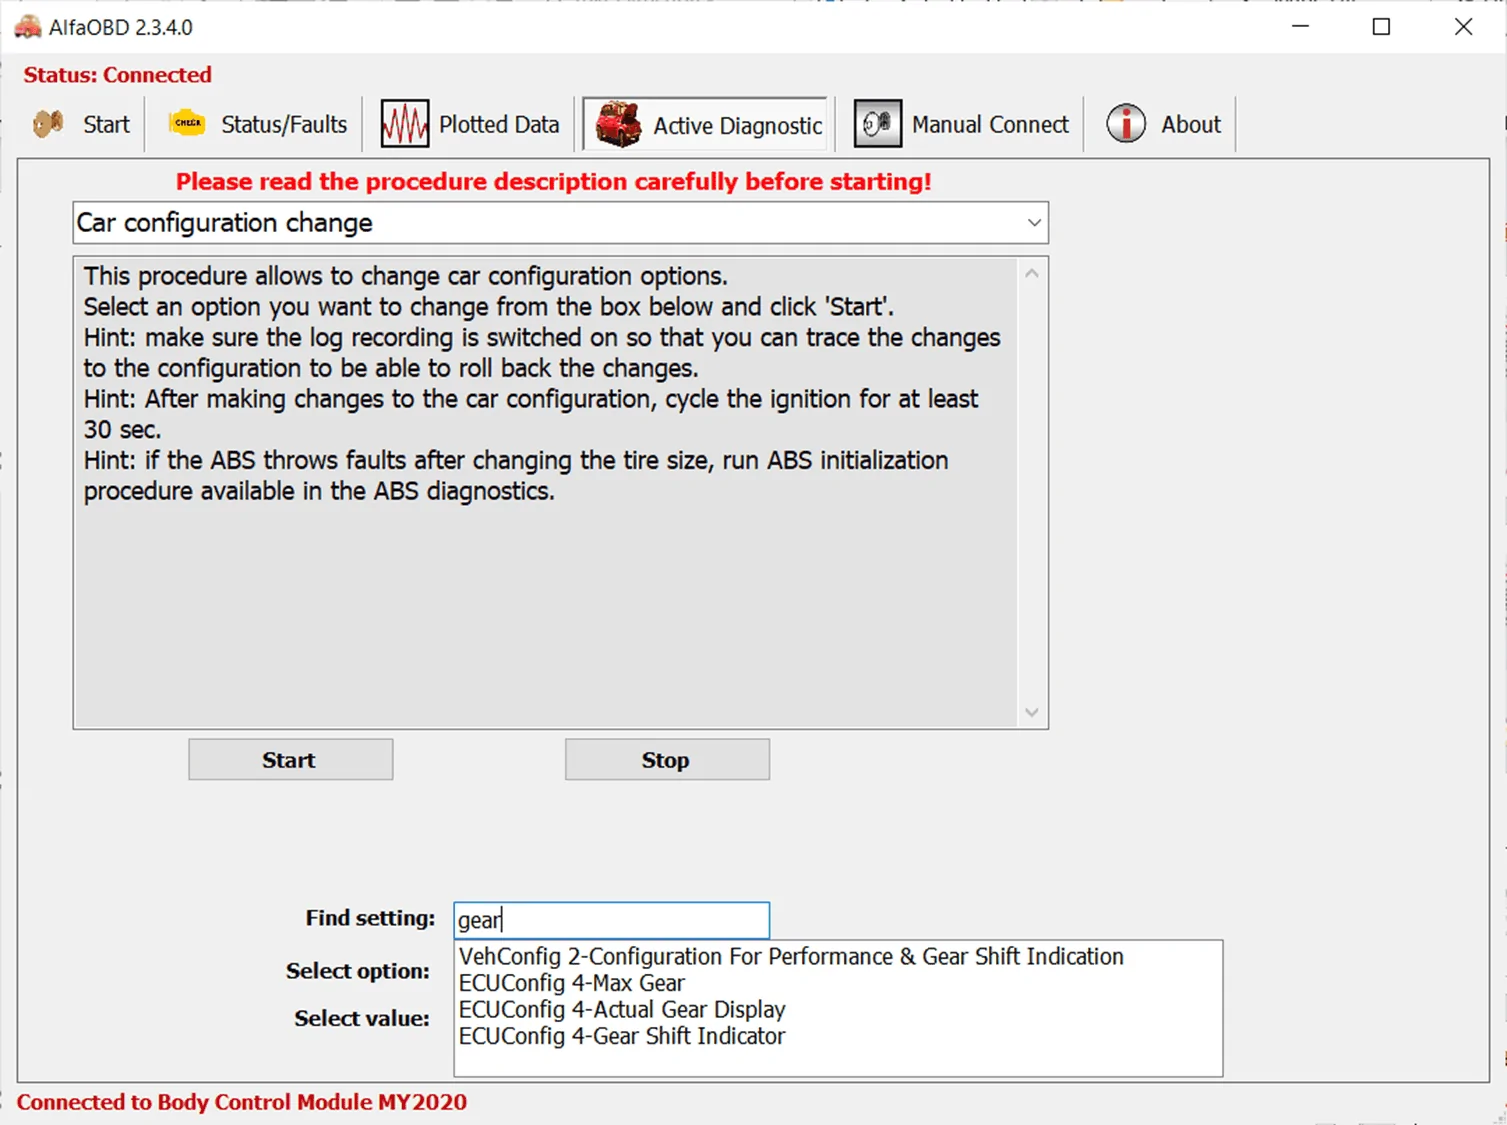Select ECUConfig 4-Max Gear option

tap(572, 983)
